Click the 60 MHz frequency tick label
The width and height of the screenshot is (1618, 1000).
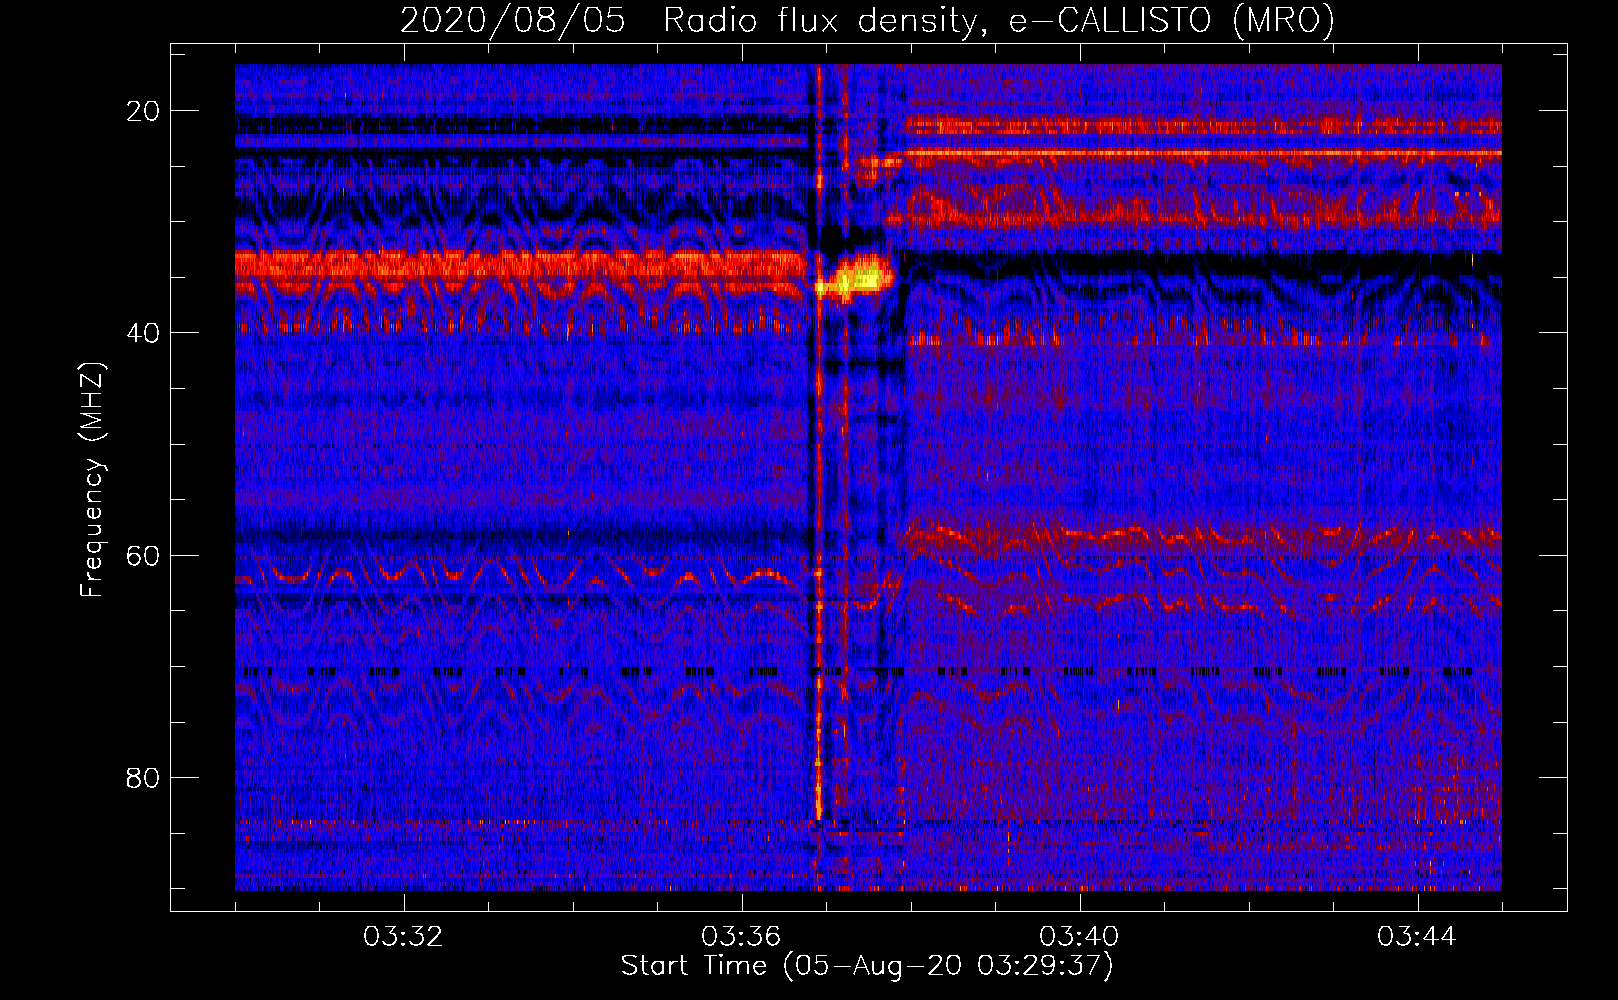pyautogui.click(x=143, y=555)
